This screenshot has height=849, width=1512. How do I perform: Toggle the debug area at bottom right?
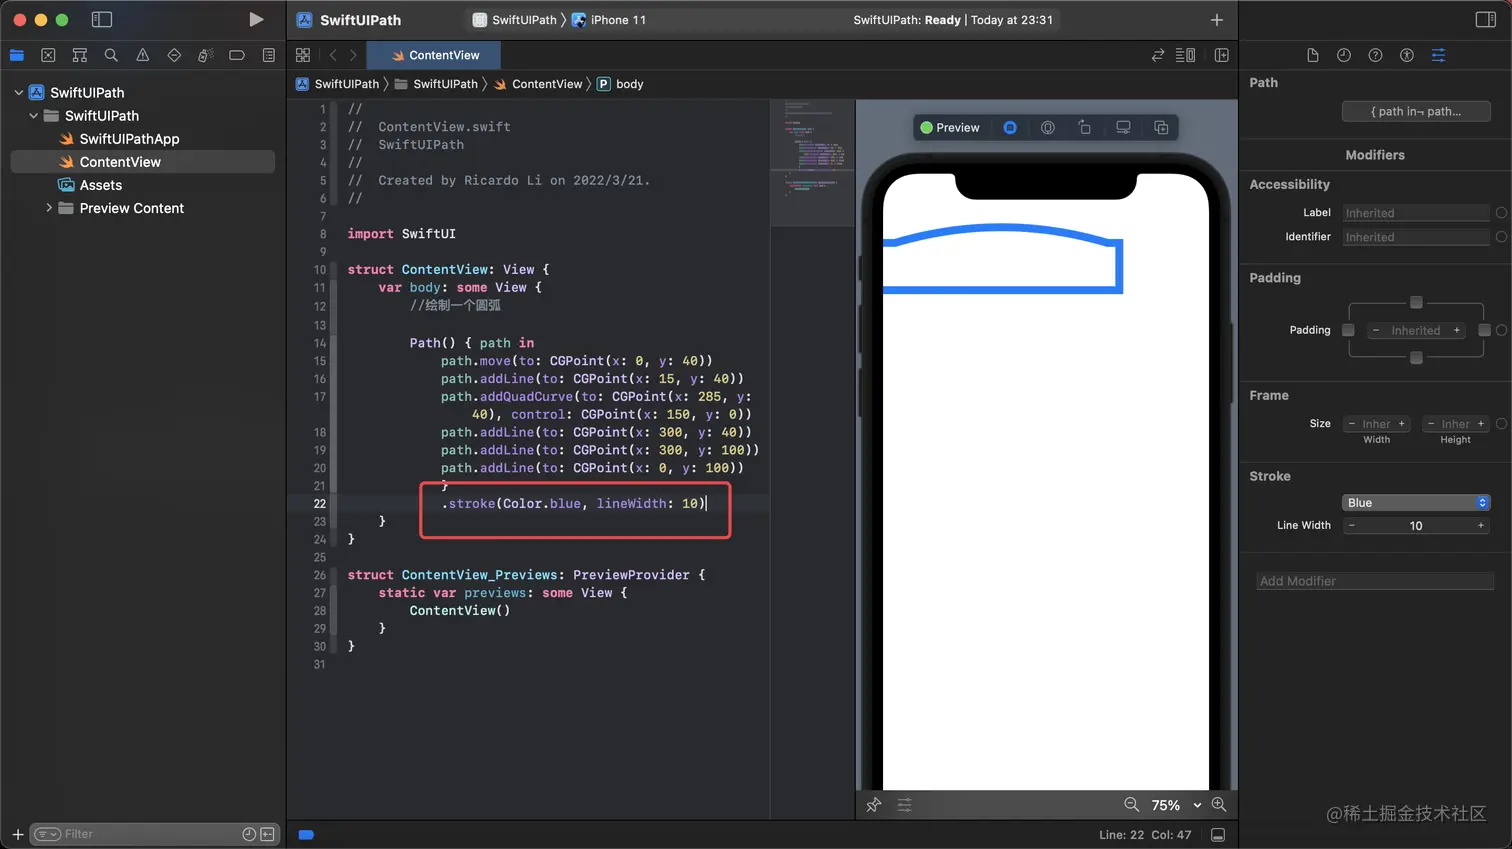pyautogui.click(x=1218, y=835)
